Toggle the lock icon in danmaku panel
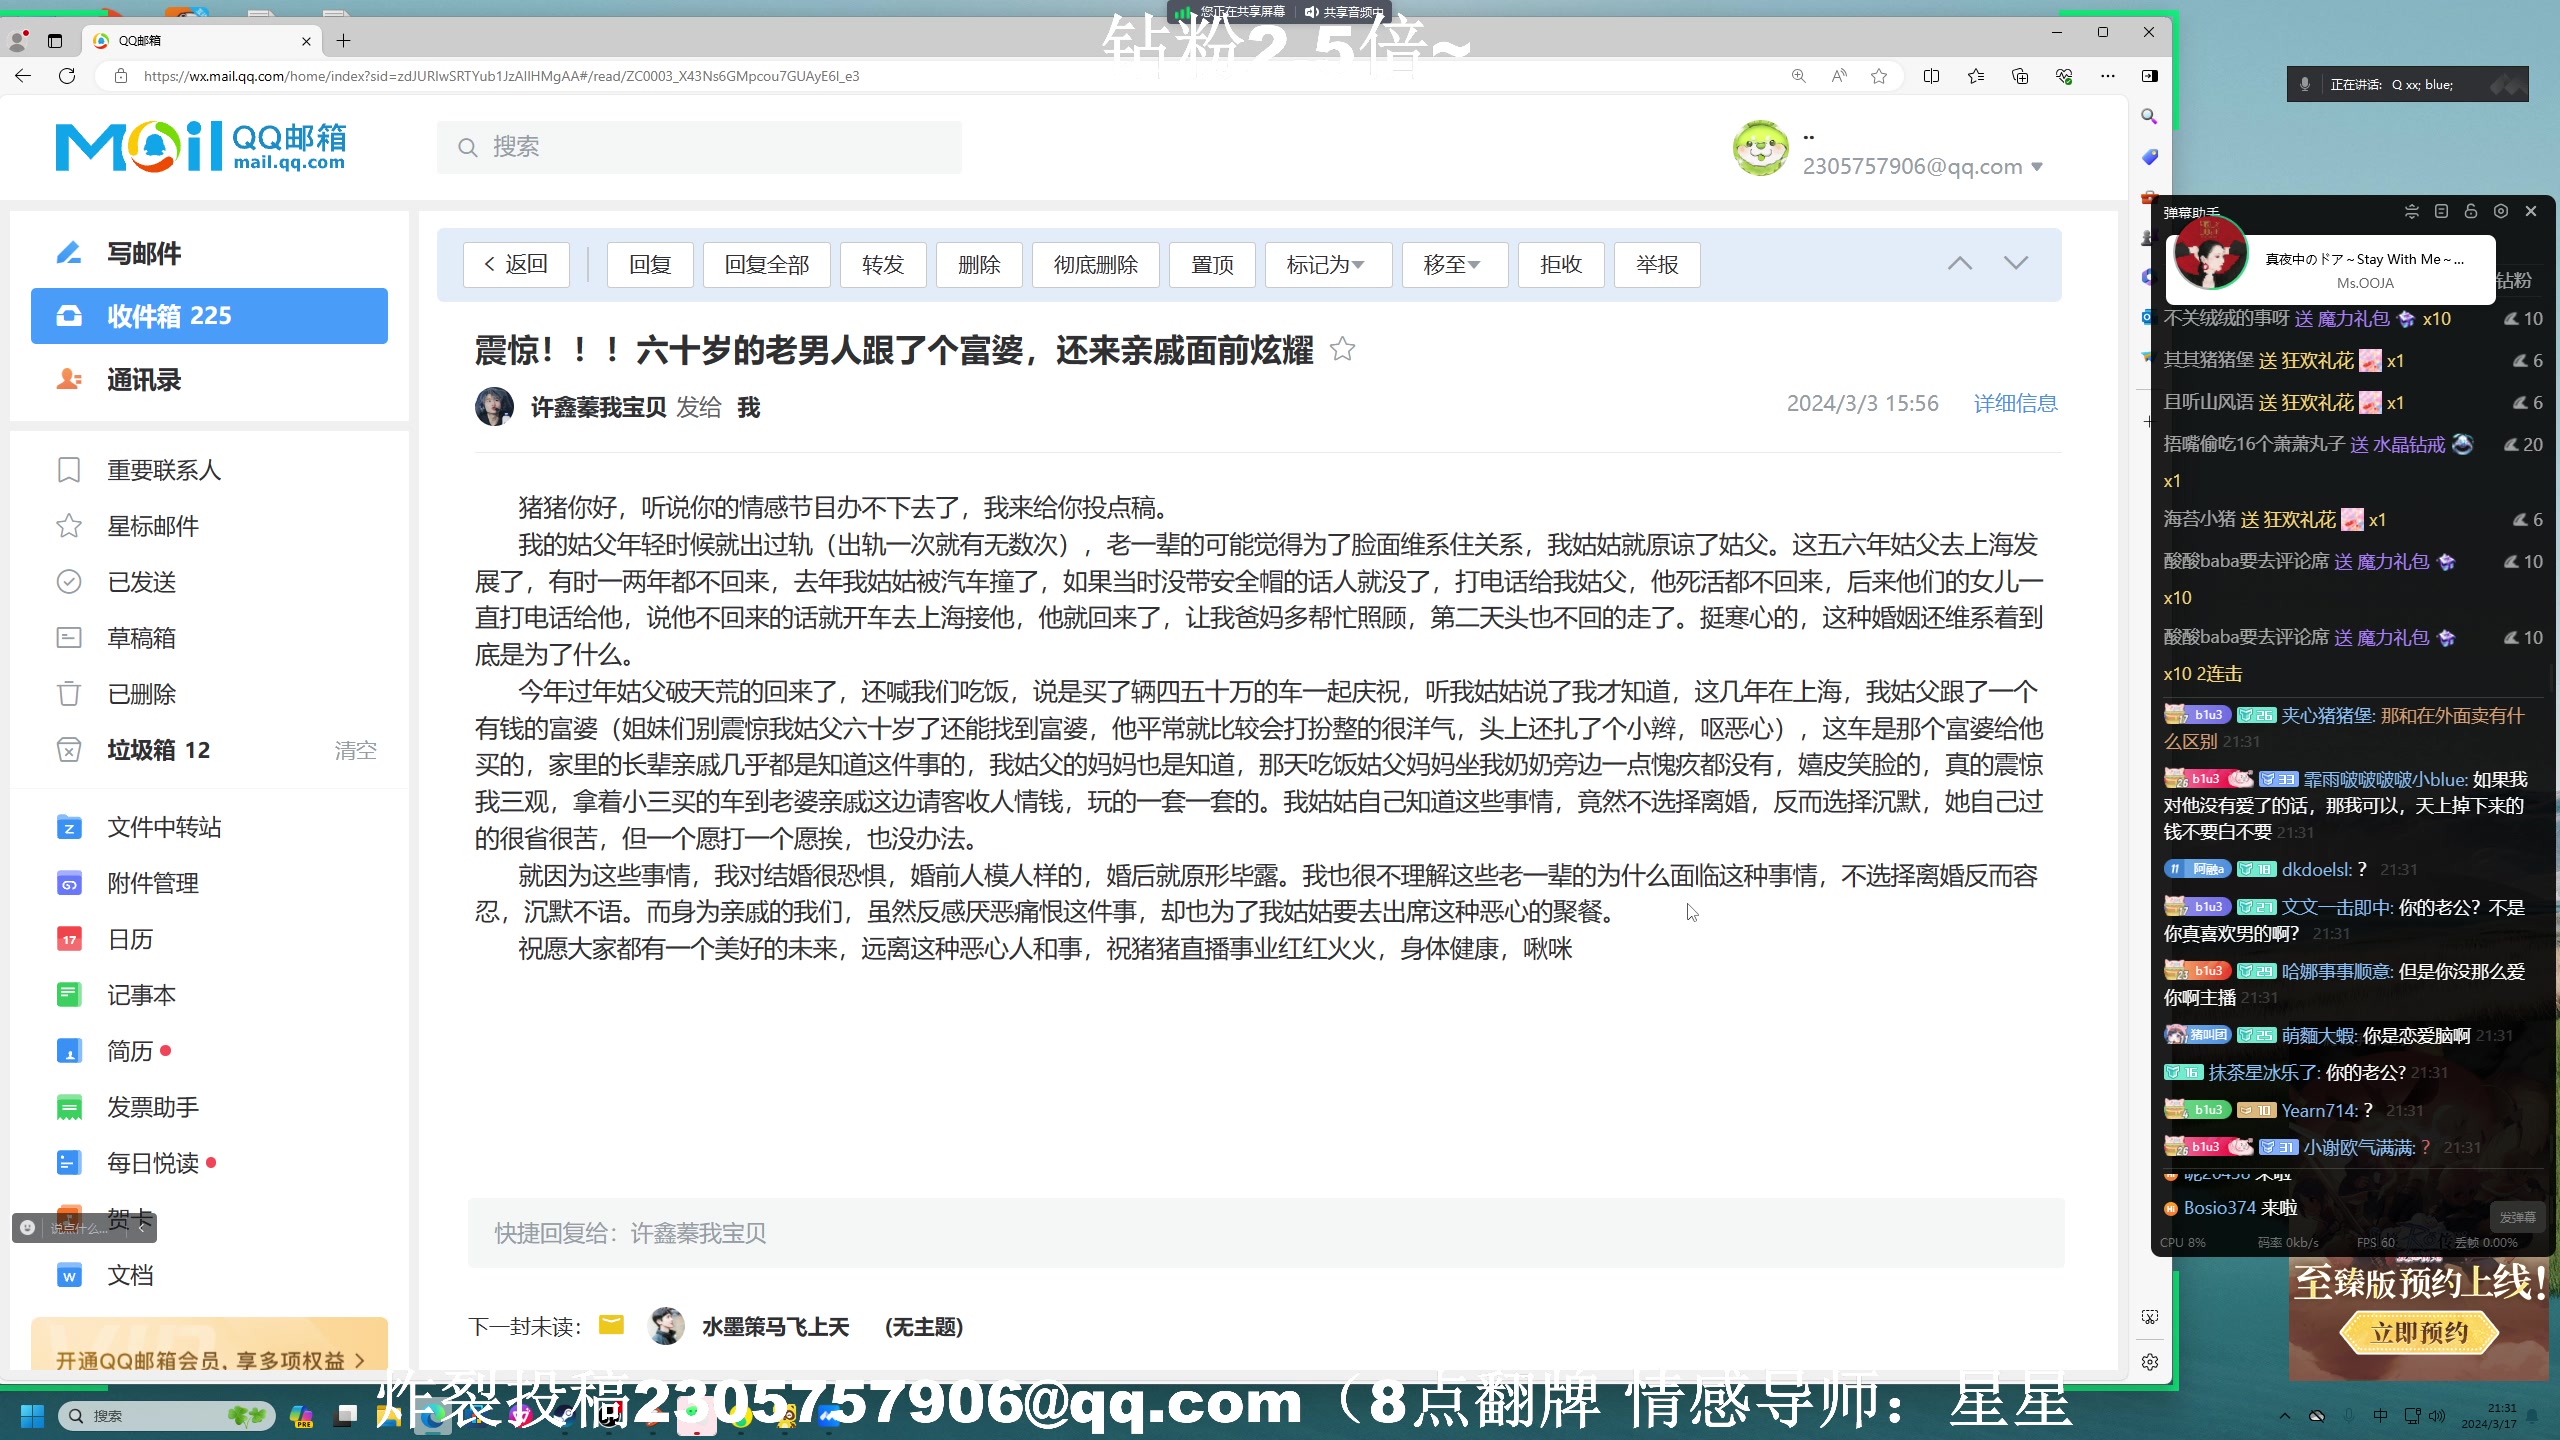The width and height of the screenshot is (2560, 1440). point(2471,211)
